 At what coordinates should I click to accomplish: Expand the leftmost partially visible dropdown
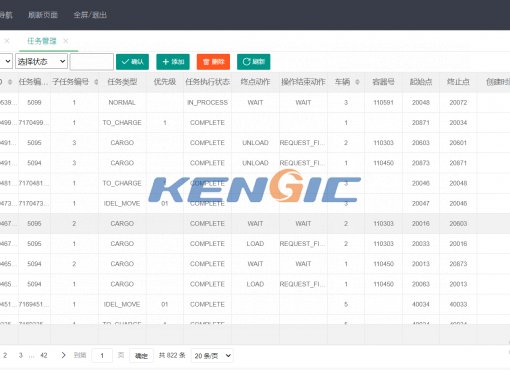(6, 61)
